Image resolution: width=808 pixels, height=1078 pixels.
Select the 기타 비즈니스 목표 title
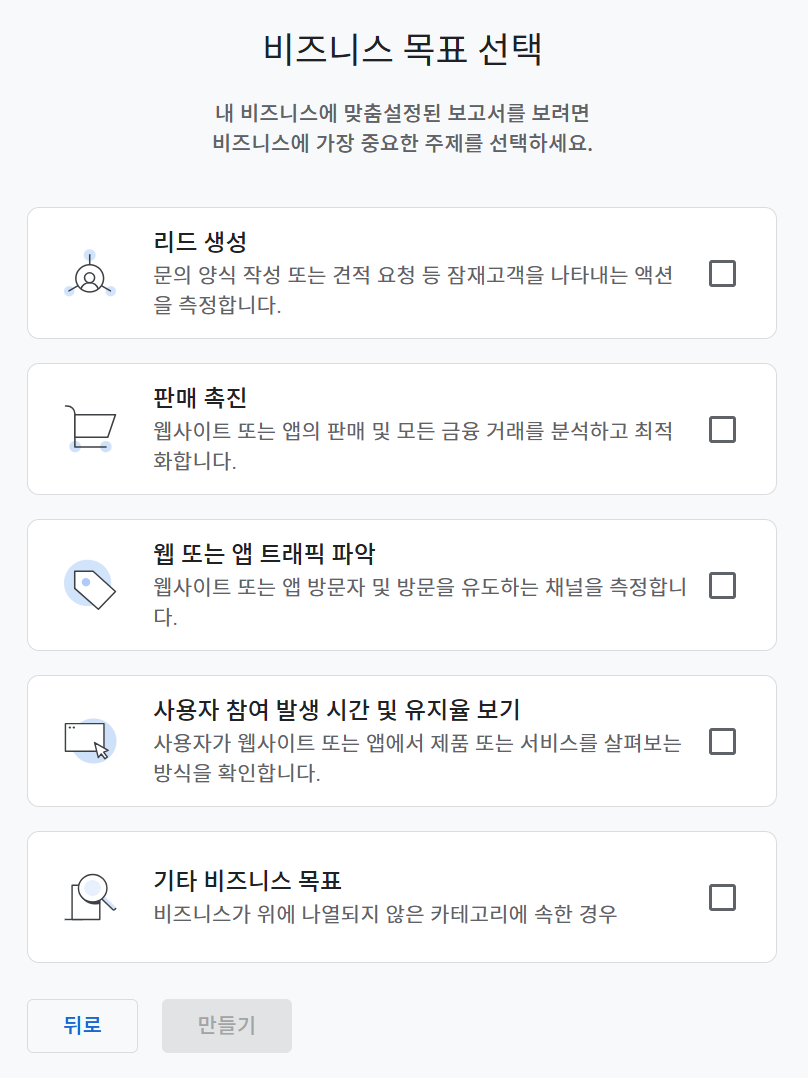point(248,881)
